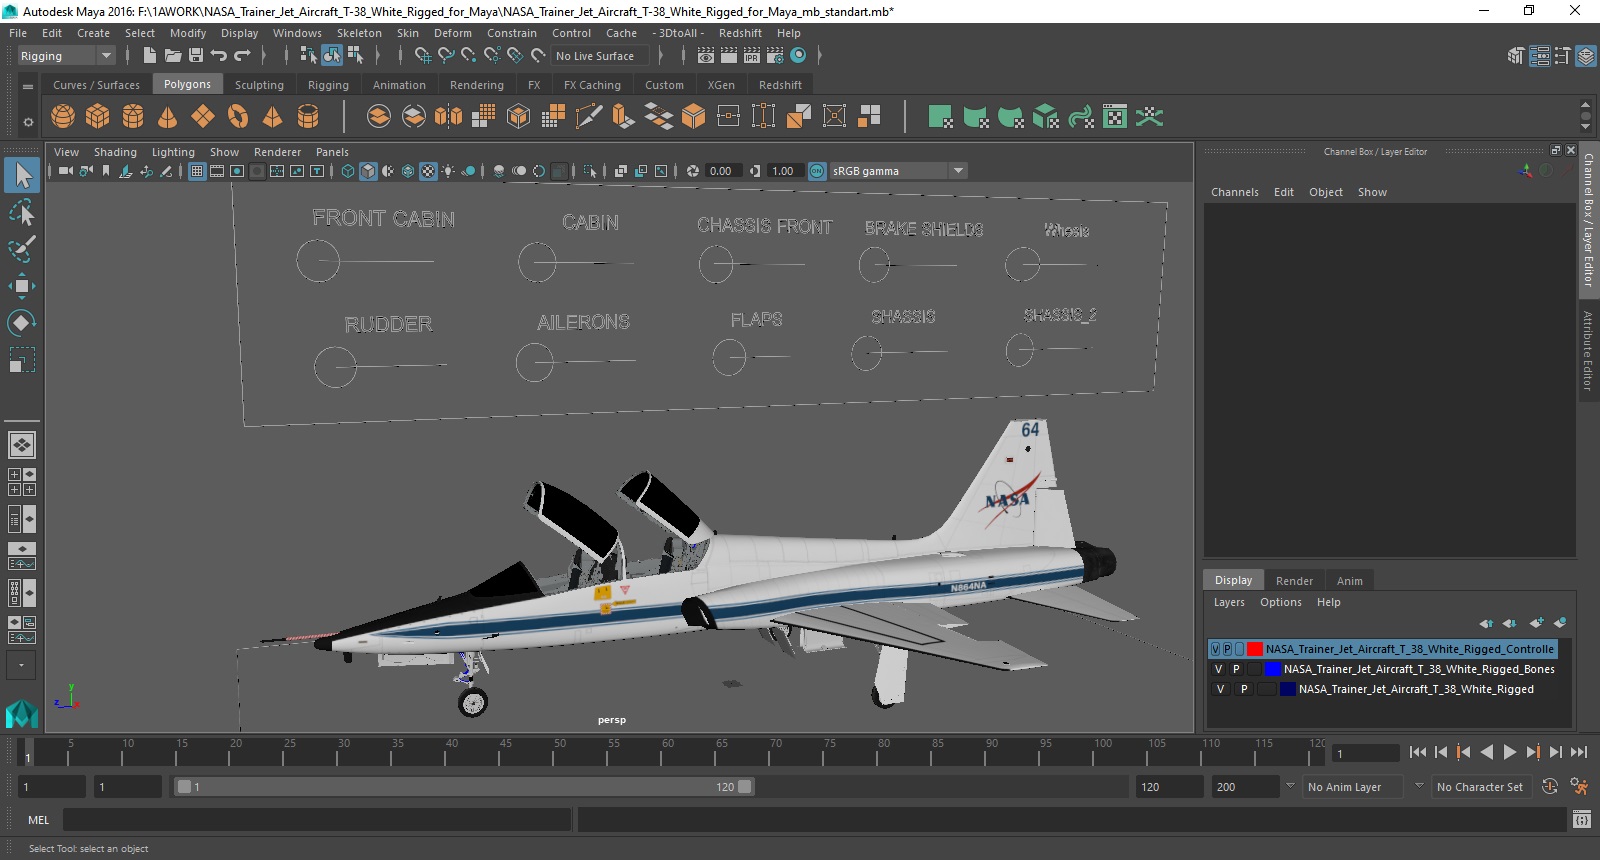
Task: Expand shelf options gear menu
Action: coord(28,122)
